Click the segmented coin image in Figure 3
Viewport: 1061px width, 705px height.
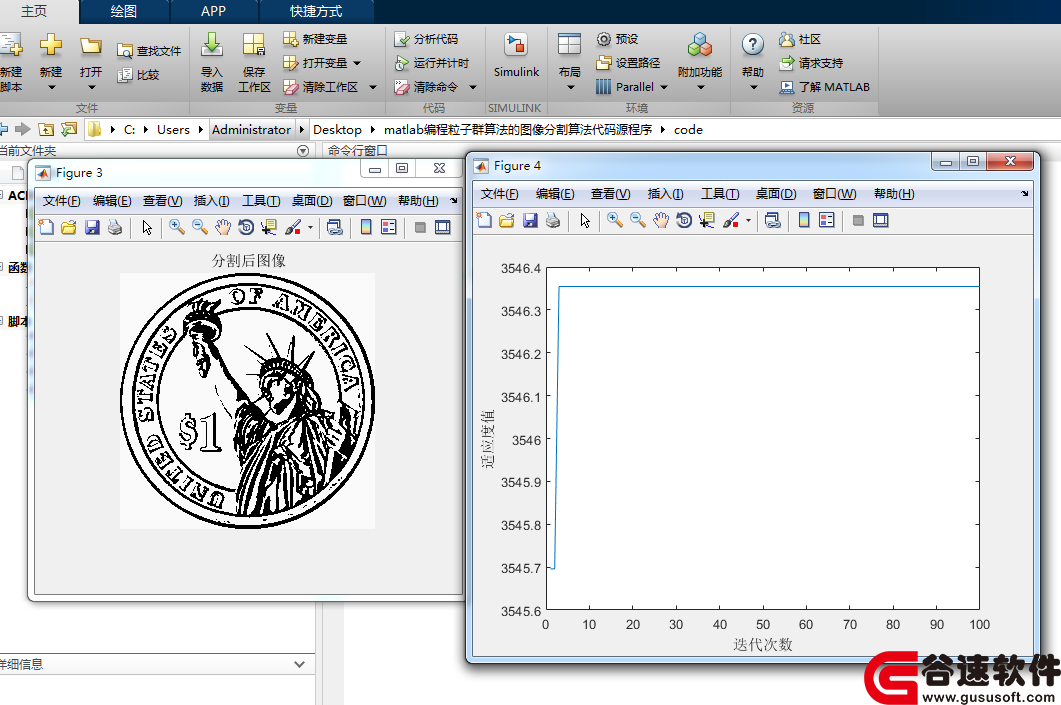[248, 401]
